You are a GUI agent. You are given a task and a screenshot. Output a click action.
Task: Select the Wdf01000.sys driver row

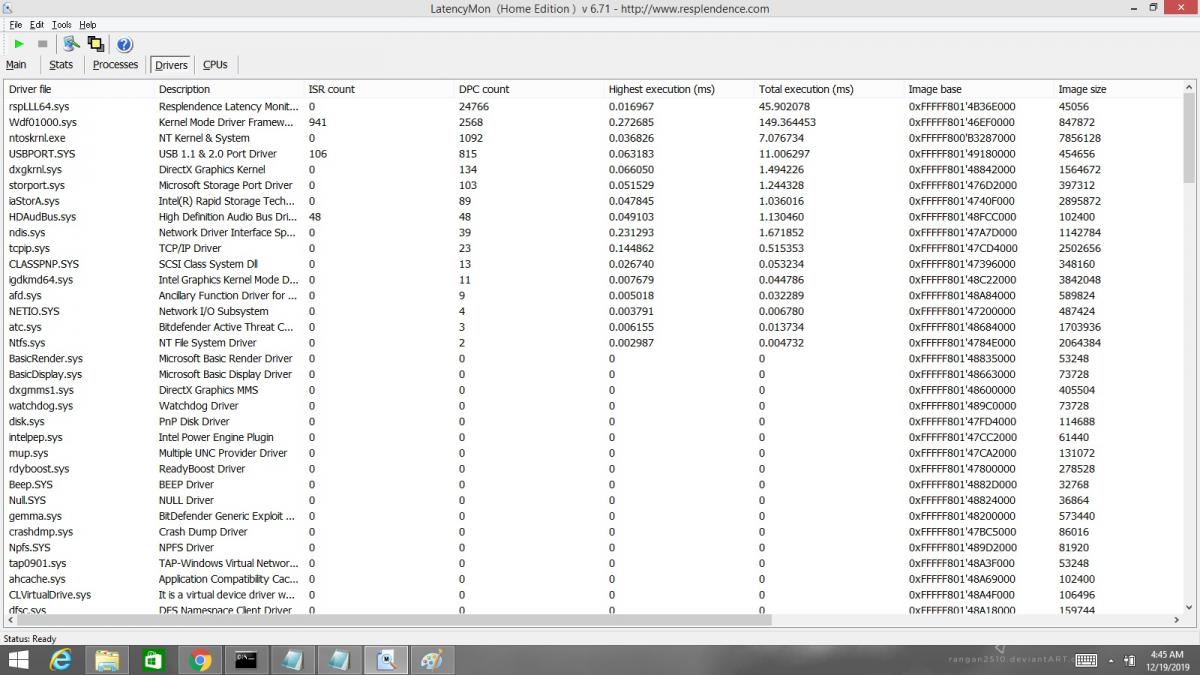(593, 122)
